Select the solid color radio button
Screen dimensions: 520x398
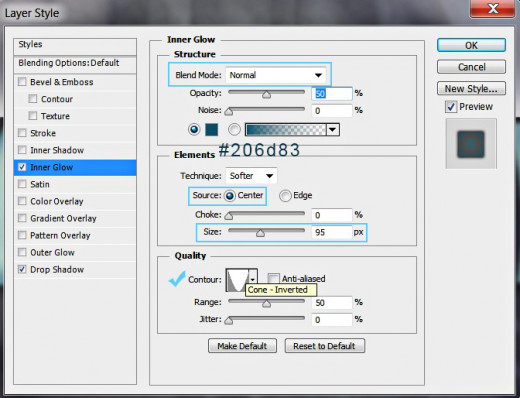pyautogui.click(x=194, y=129)
